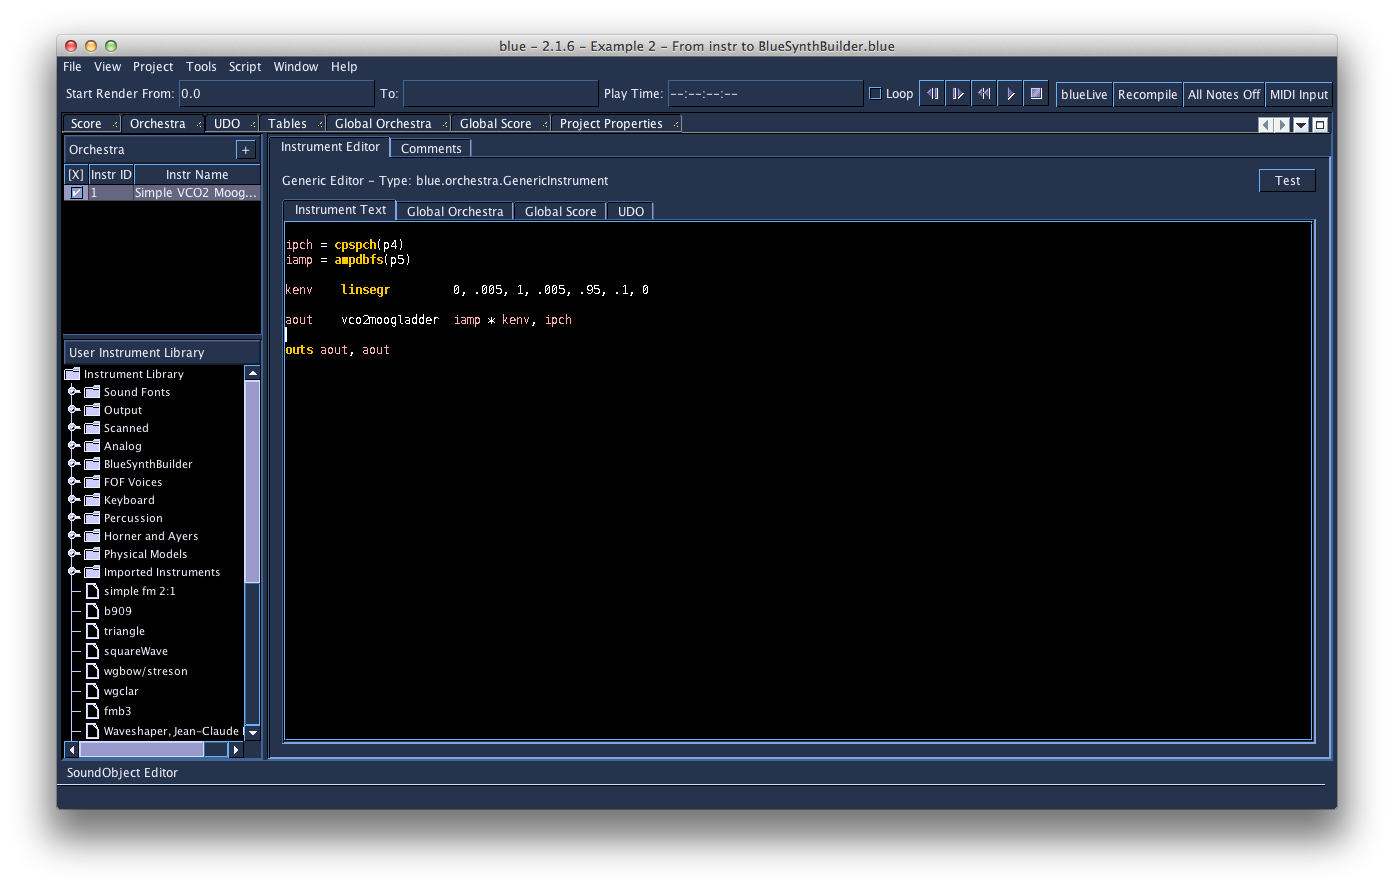This screenshot has height=888, width=1394.
Task: Expand the BlueSynthBuilder folder
Action: (x=73, y=464)
